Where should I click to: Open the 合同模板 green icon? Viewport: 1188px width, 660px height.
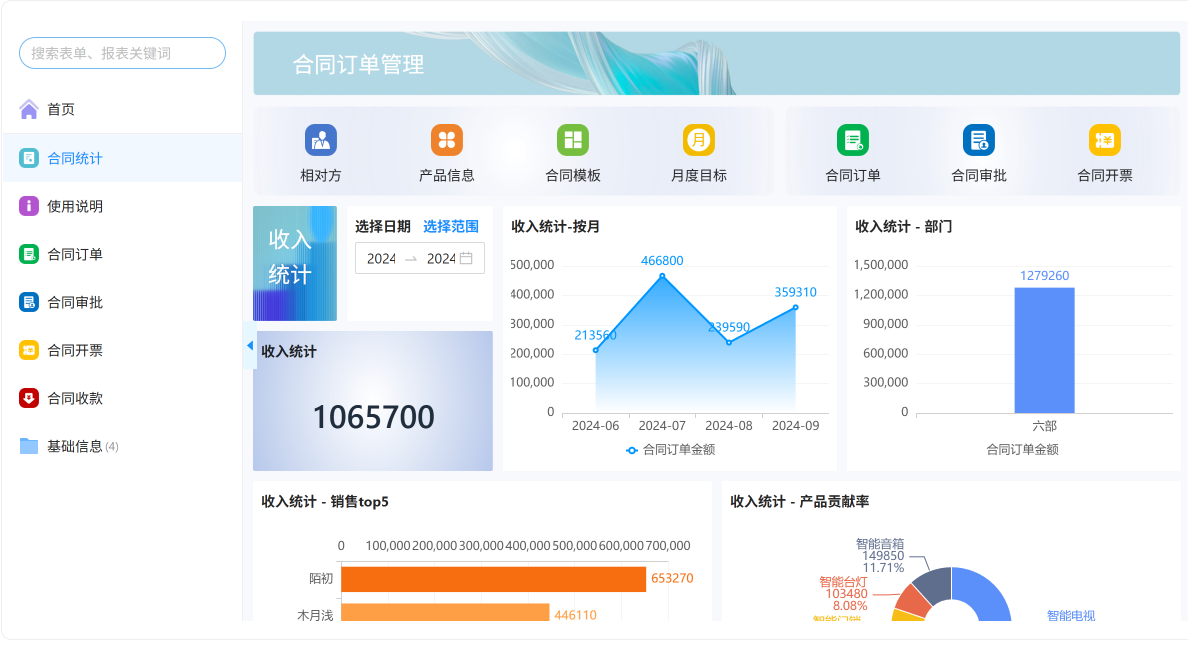pos(573,140)
